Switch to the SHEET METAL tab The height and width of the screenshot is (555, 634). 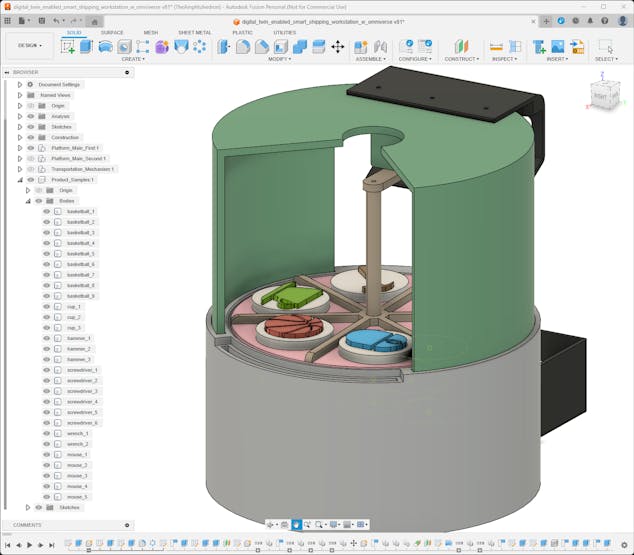pos(194,32)
